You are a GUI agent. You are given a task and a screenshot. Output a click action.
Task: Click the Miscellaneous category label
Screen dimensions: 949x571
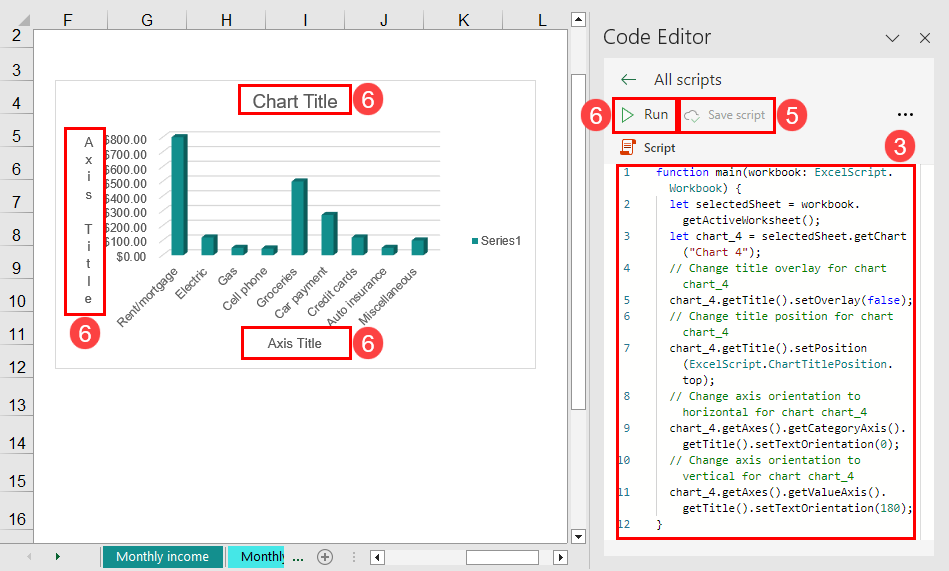tap(388, 296)
